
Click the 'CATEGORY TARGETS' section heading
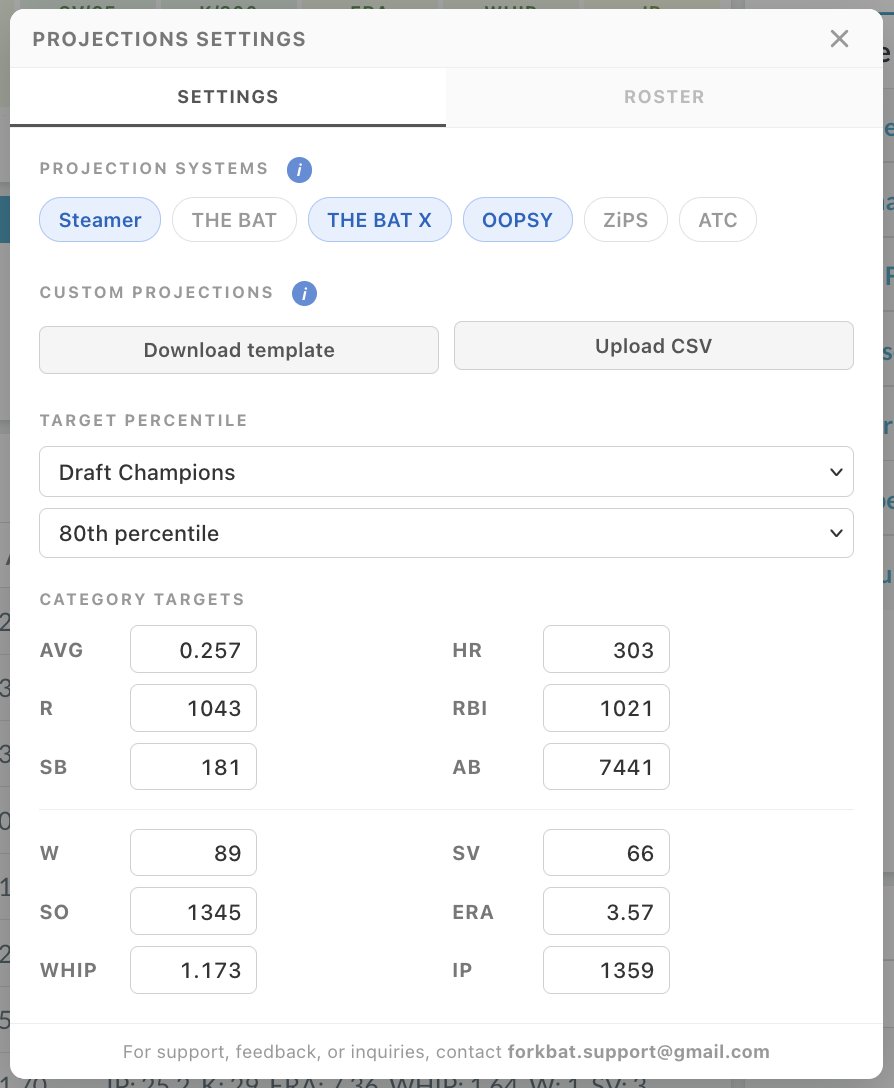[x=142, y=600]
